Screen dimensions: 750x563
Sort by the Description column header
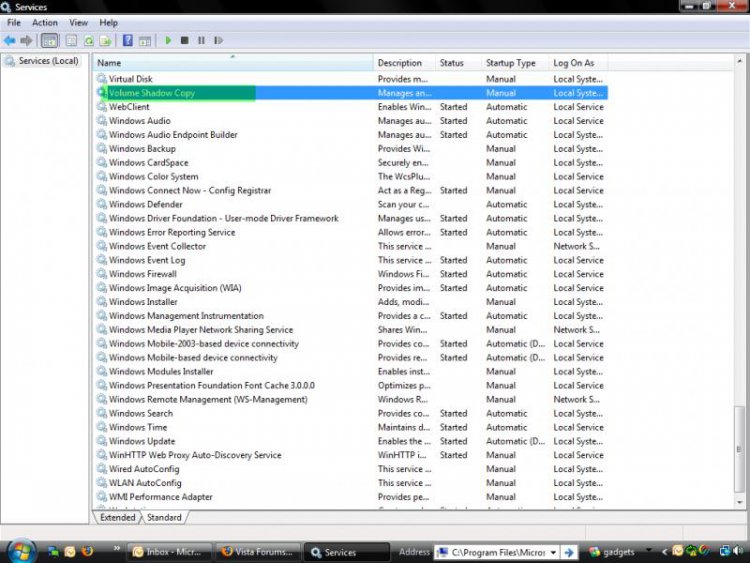click(x=404, y=63)
